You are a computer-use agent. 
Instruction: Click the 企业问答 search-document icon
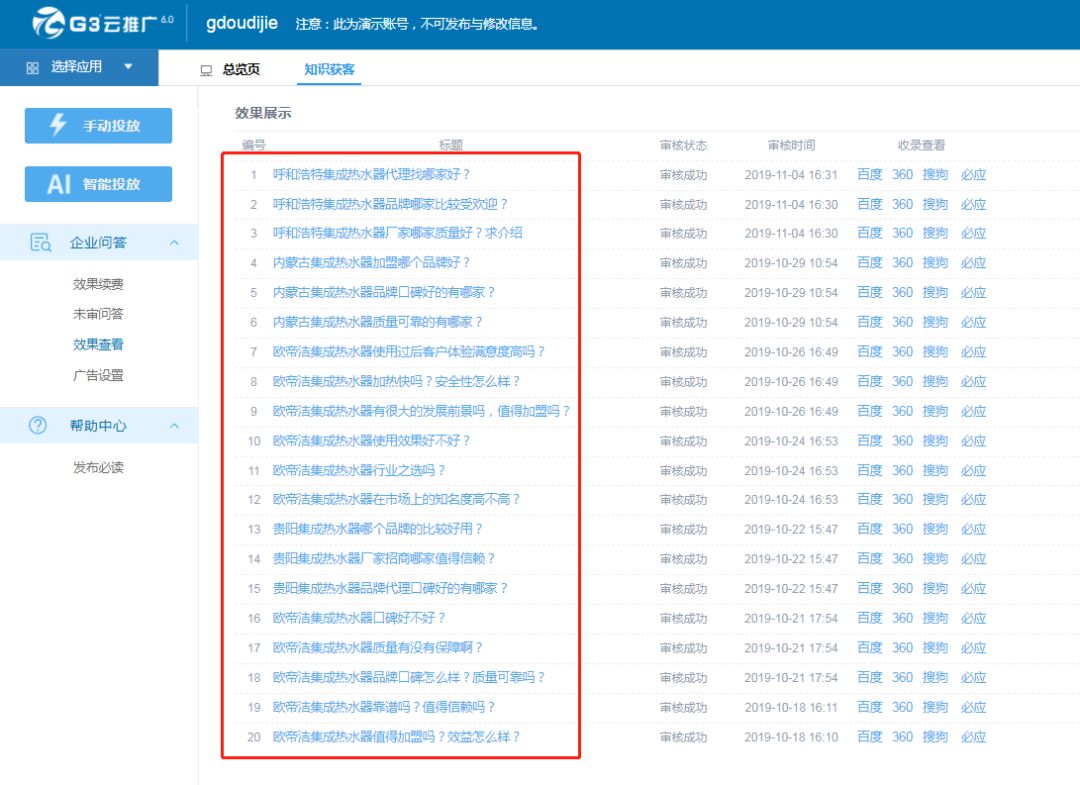coord(40,242)
